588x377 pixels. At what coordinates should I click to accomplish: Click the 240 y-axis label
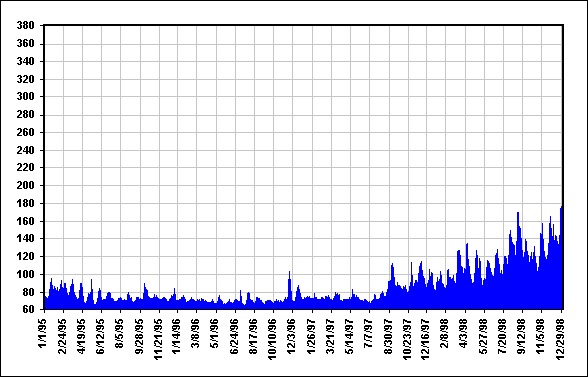point(26,150)
